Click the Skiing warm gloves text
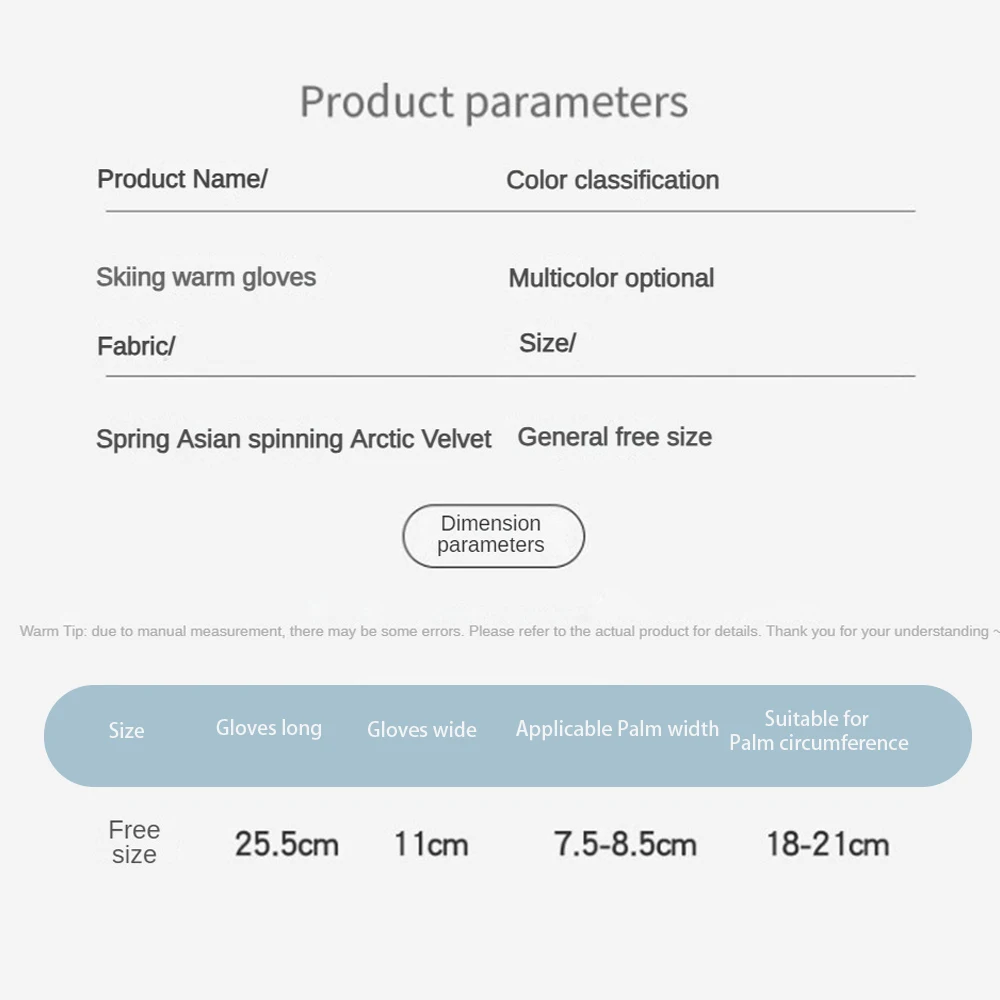This screenshot has height=1000, width=1000. click(206, 277)
